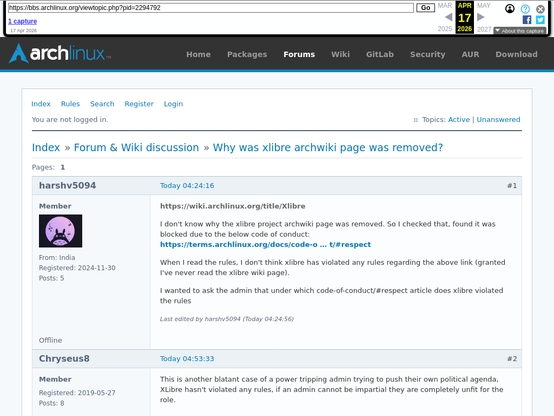Click 'Last edited by harshv5094' note
The width and height of the screenshot is (554, 416).
pos(227,319)
